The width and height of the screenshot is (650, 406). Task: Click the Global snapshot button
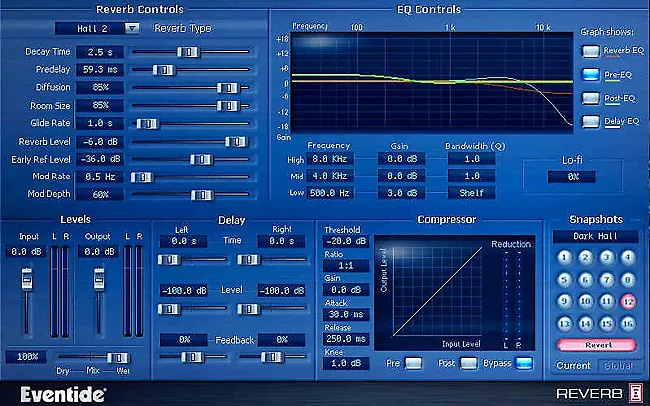618,366
